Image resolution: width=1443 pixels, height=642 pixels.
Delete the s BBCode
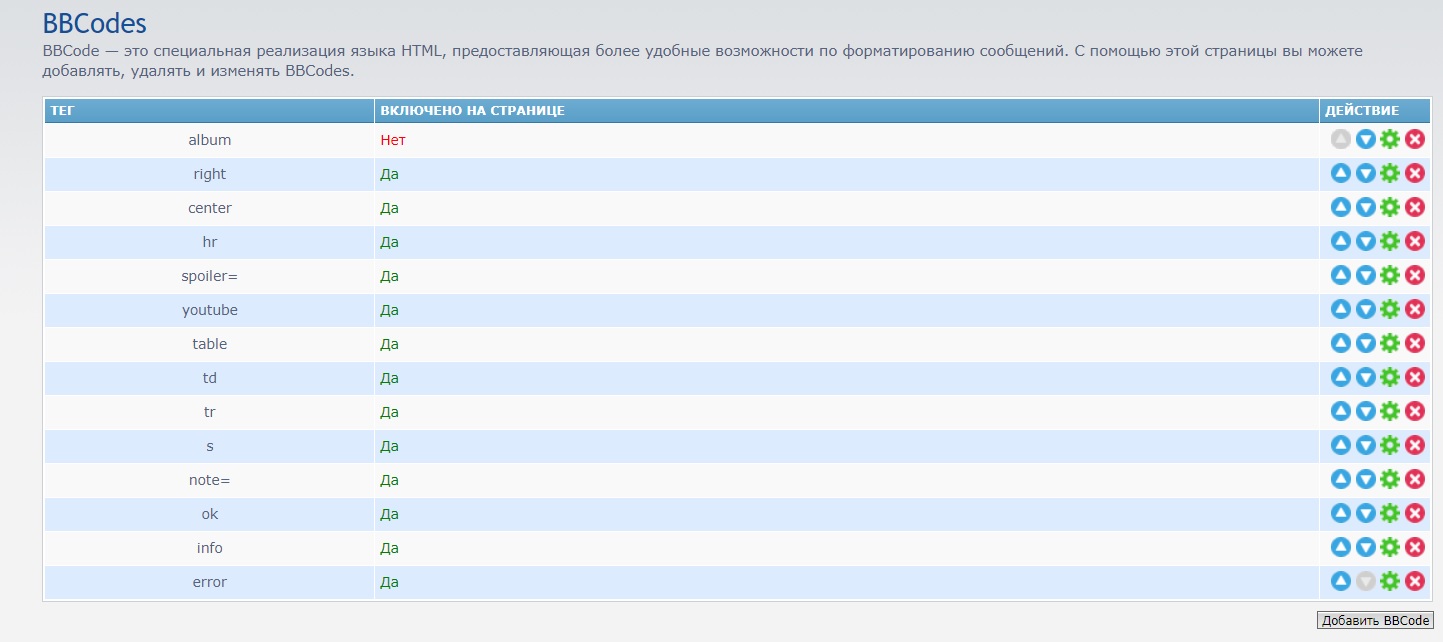pyautogui.click(x=1414, y=446)
